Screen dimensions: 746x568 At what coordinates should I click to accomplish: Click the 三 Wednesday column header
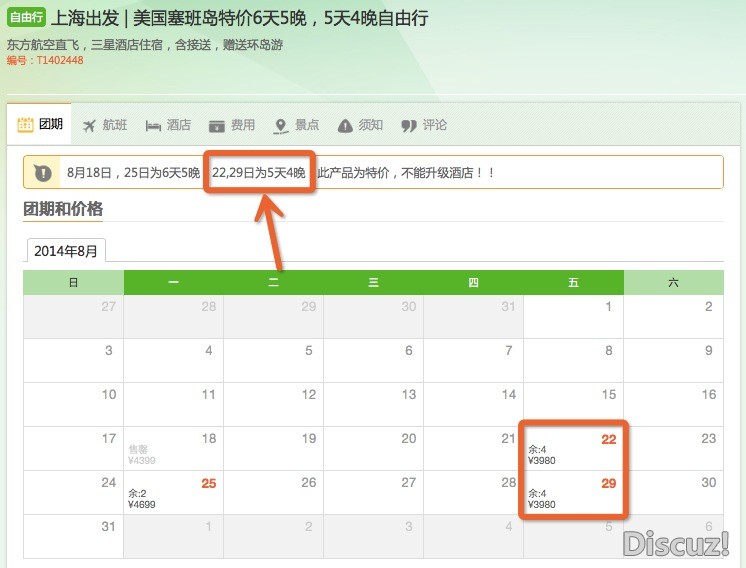point(373,283)
